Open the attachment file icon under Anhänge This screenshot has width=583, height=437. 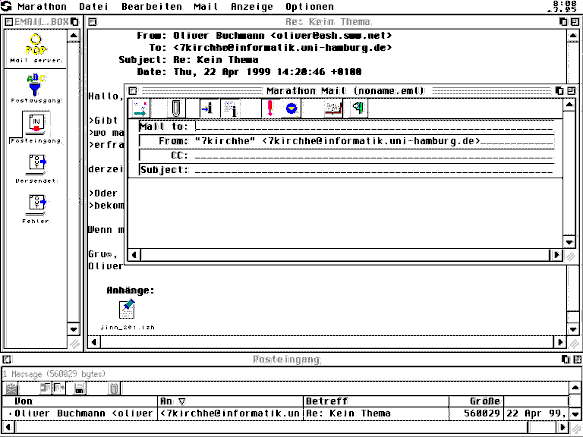[127, 314]
